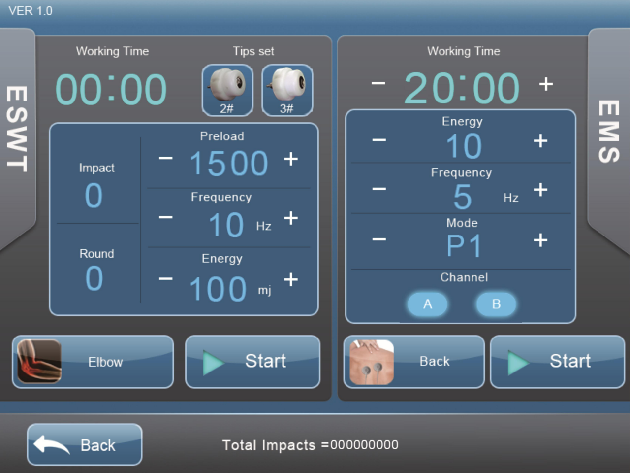Increase ESWT Preload with plus
This screenshot has width=631, height=473.
[291, 160]
